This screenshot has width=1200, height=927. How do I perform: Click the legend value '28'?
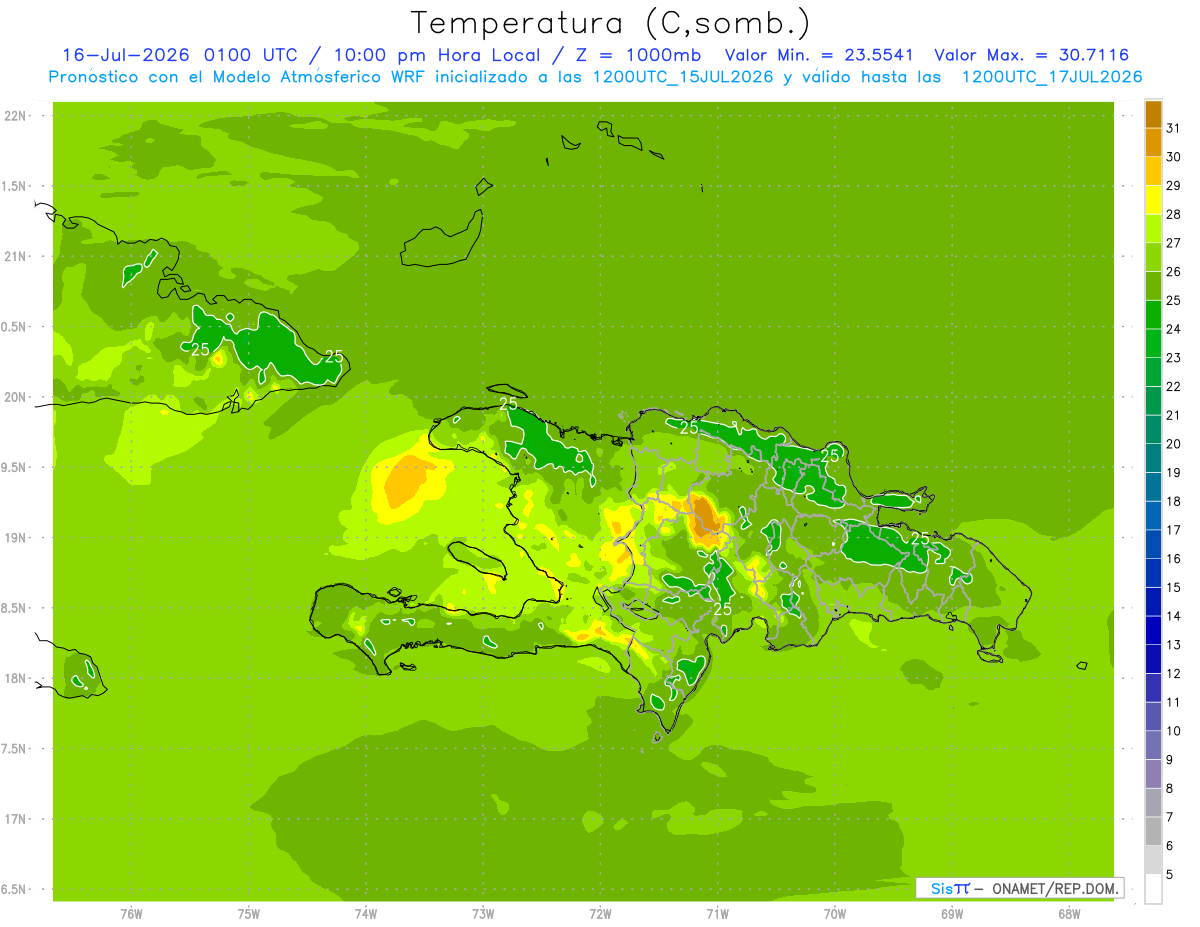coord(1173,214)
